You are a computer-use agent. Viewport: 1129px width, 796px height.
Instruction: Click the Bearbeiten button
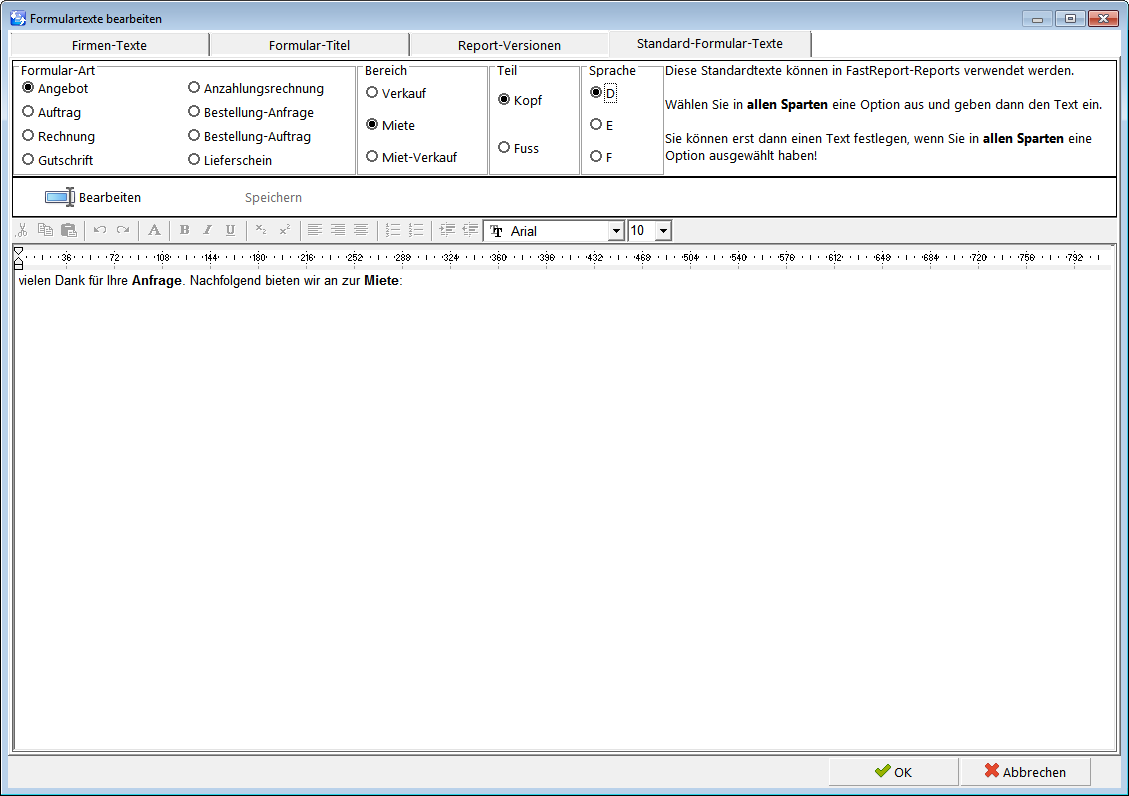[x=93, y=197]
